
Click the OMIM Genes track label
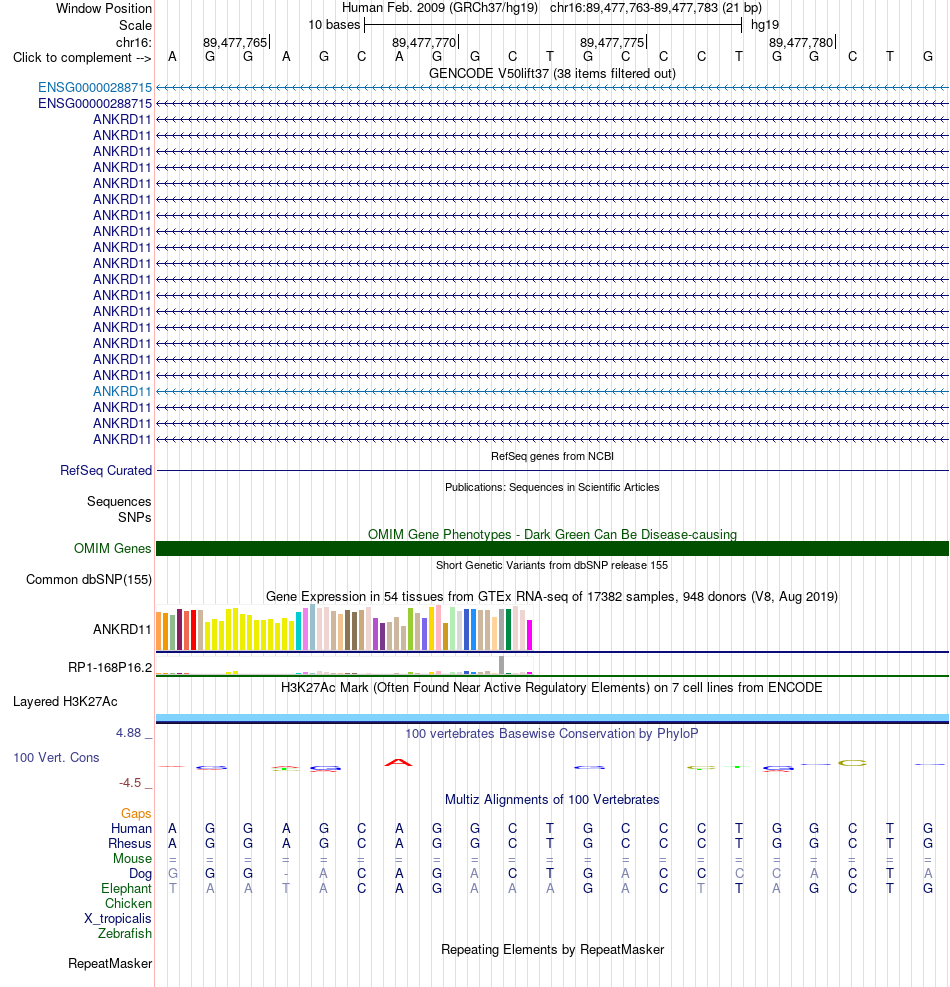(x=112, y=548)
